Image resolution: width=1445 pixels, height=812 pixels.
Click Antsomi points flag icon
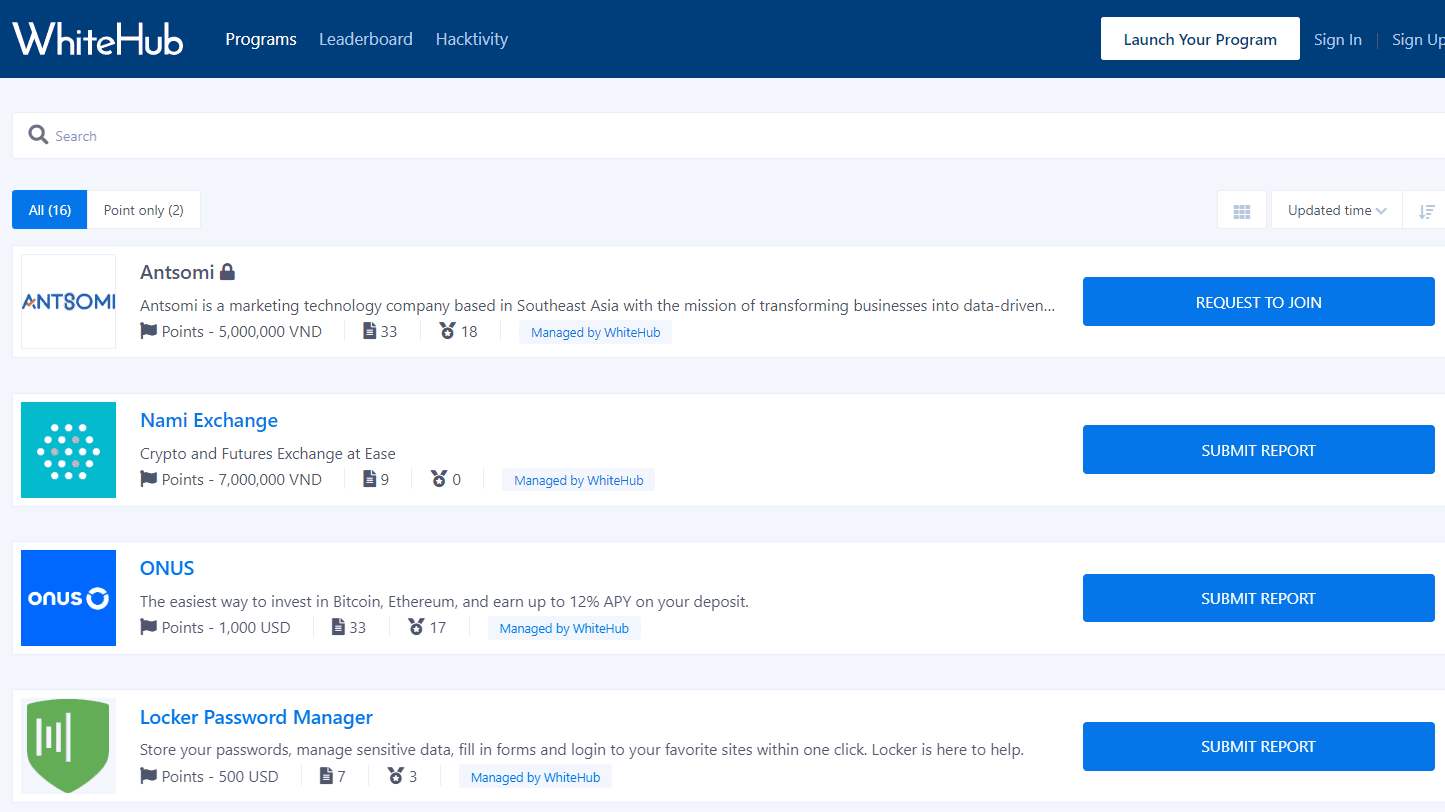[149, 331]
